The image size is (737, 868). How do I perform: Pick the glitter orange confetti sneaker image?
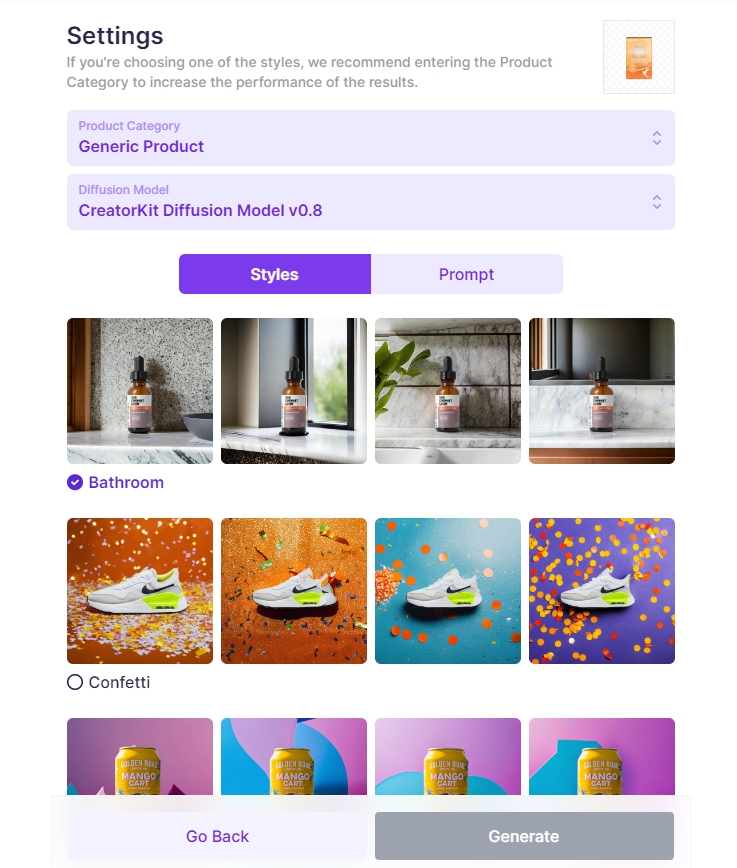point(294,591)
